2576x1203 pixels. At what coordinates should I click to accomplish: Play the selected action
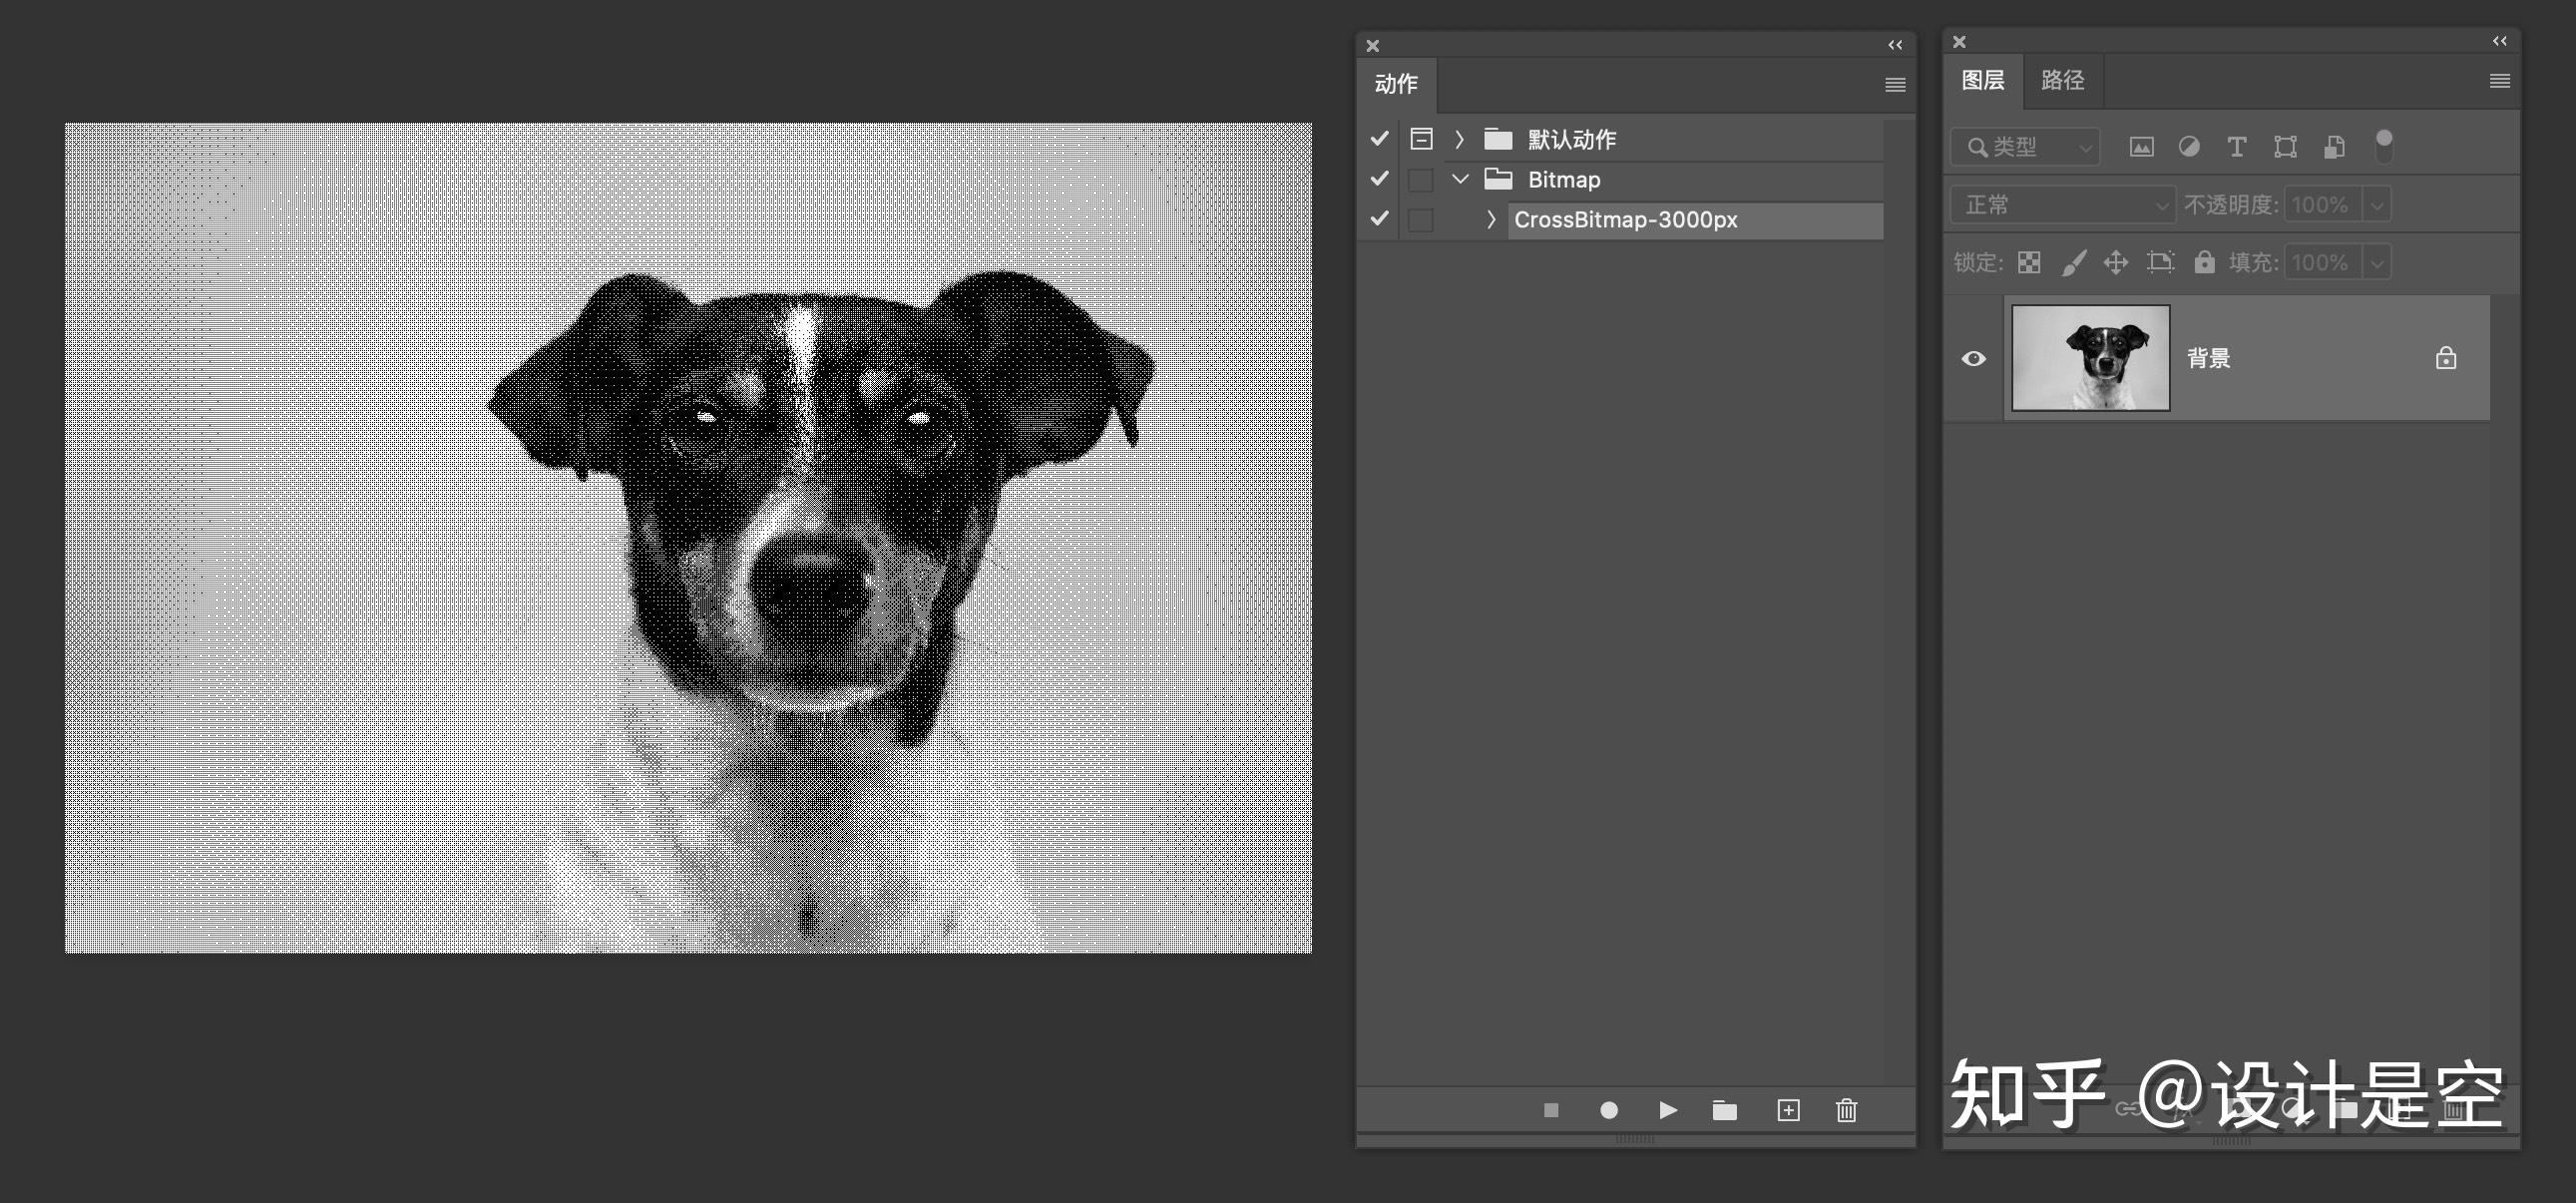[x=1667, y=1110]
